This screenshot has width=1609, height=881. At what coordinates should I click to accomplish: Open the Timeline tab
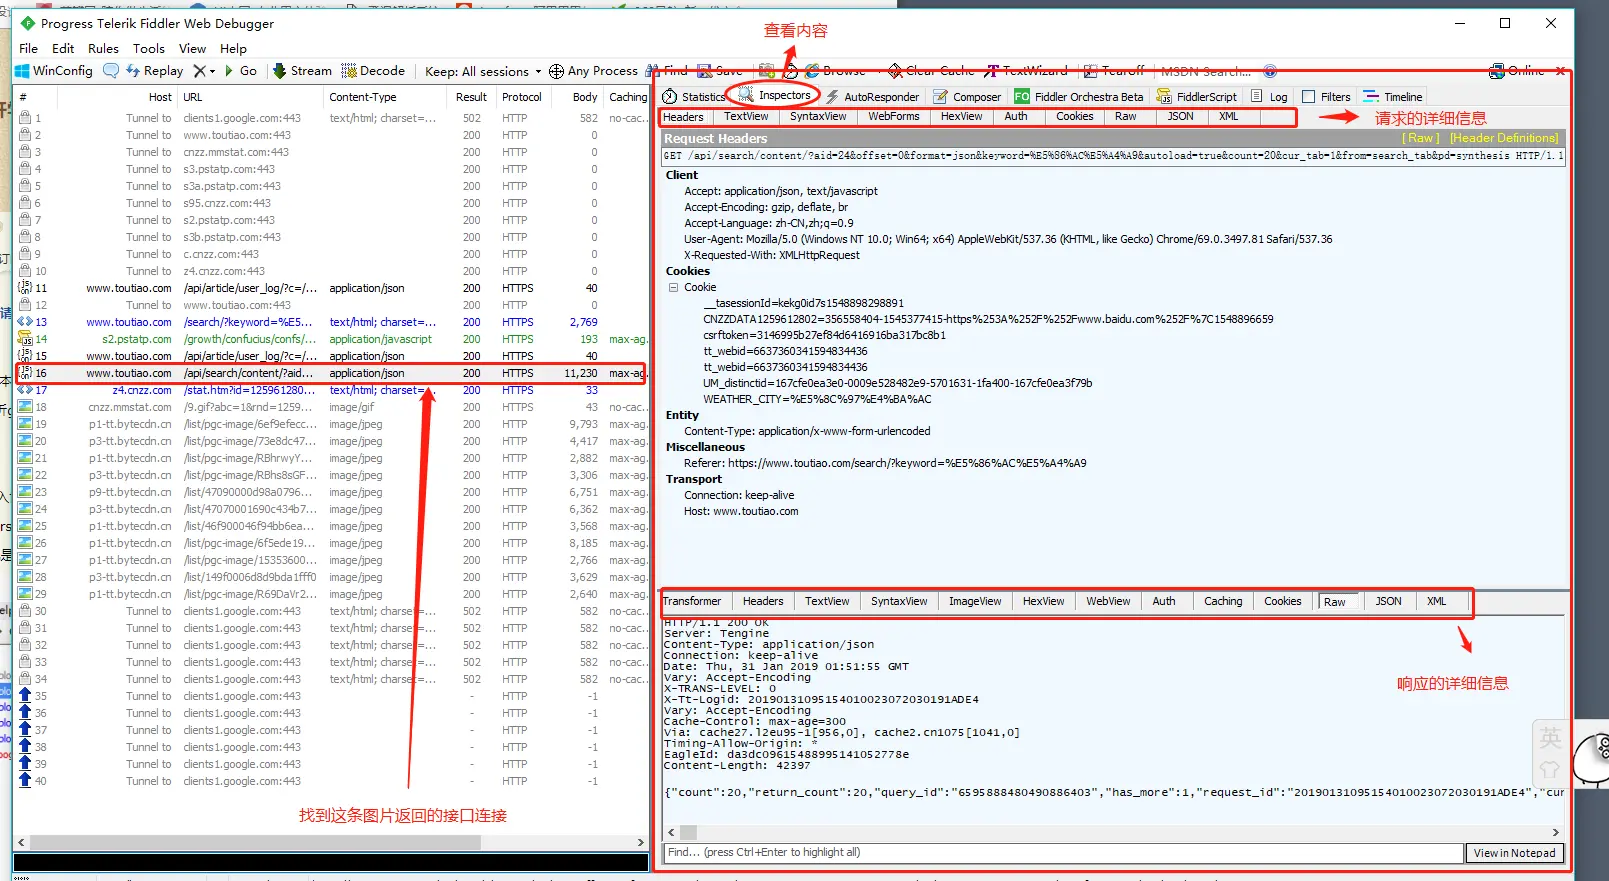1393,97
